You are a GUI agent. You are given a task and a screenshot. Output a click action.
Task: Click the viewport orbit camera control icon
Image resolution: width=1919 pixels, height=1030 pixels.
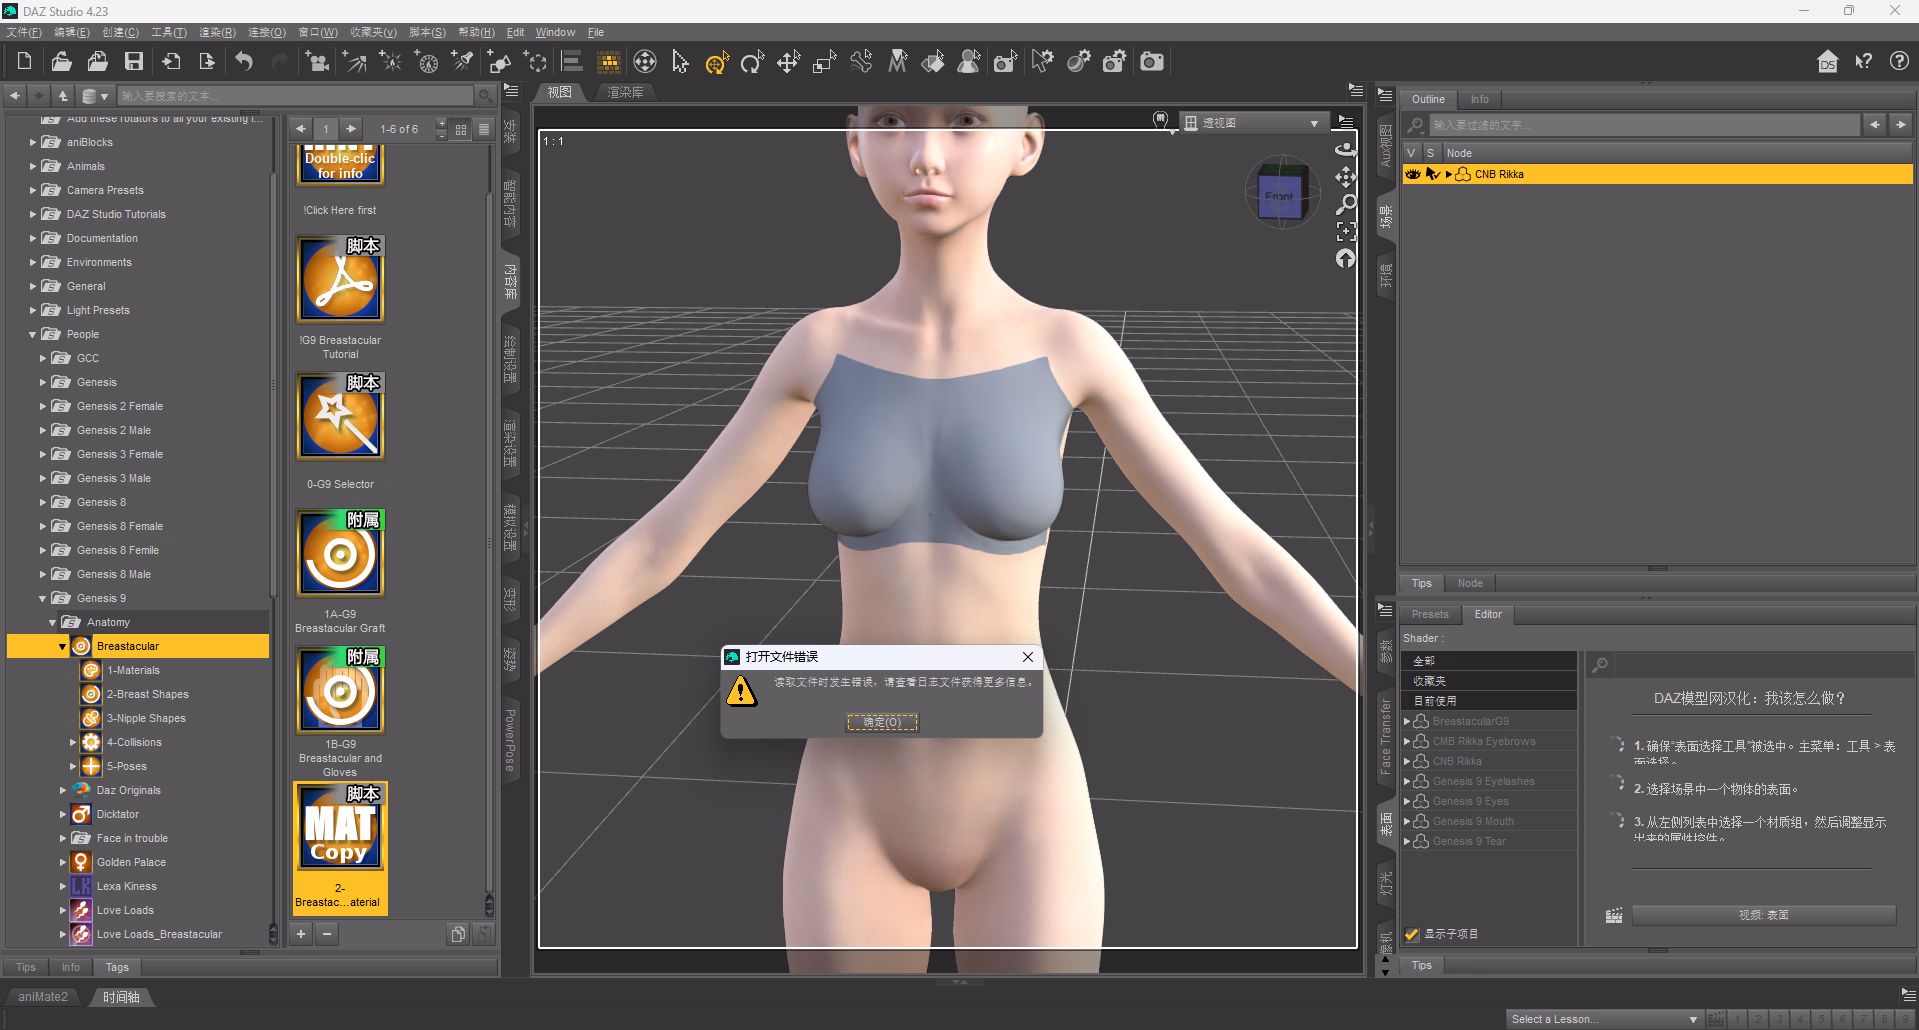[x=1346, y=149]
